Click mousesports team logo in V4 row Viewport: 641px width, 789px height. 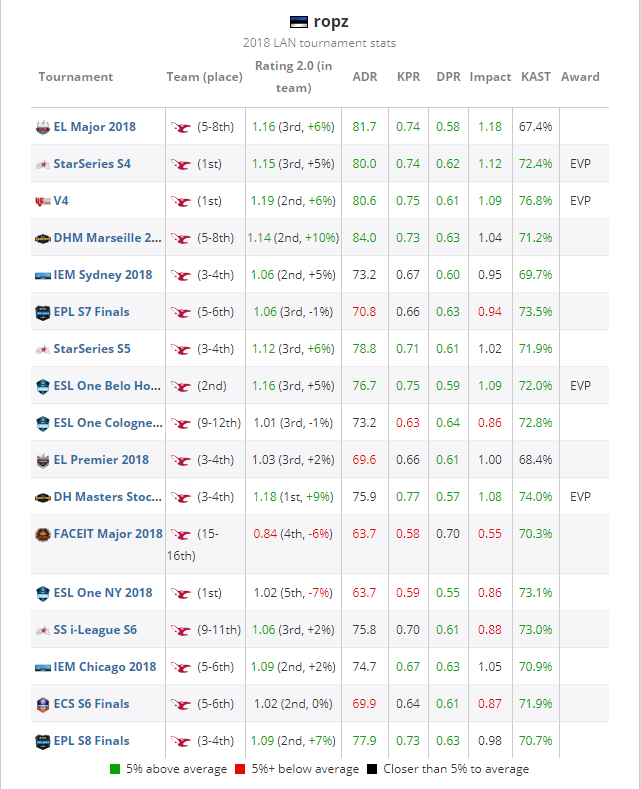coord(181,201)
